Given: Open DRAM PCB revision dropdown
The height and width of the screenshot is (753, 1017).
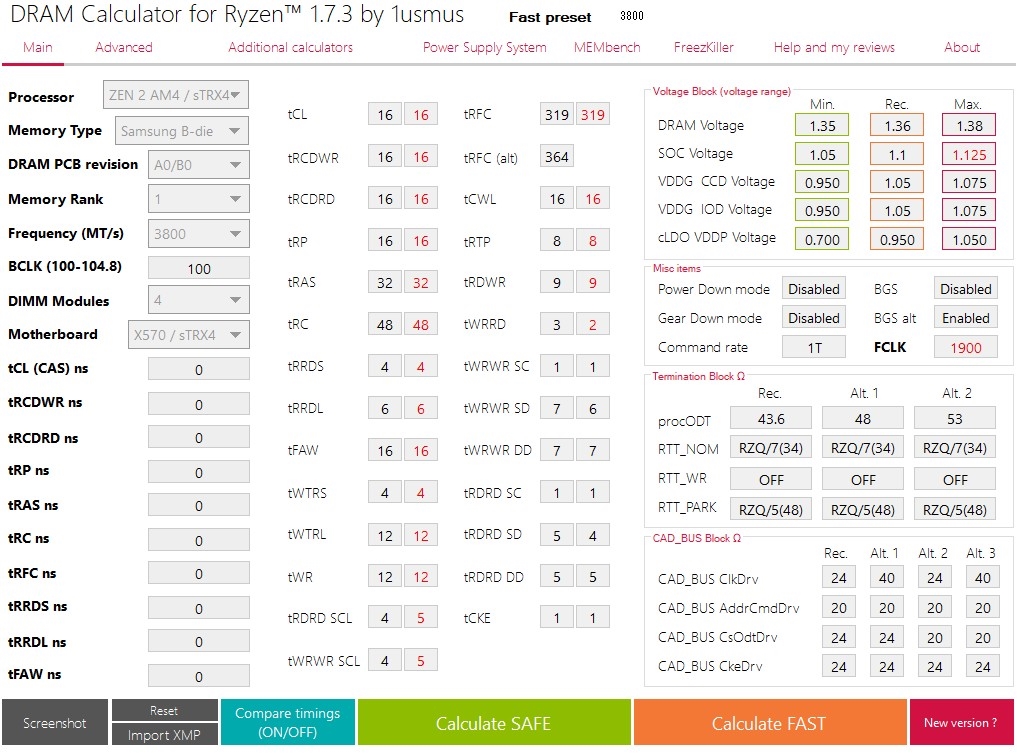Looking at the screenshot, I should [x=198, y=165].
